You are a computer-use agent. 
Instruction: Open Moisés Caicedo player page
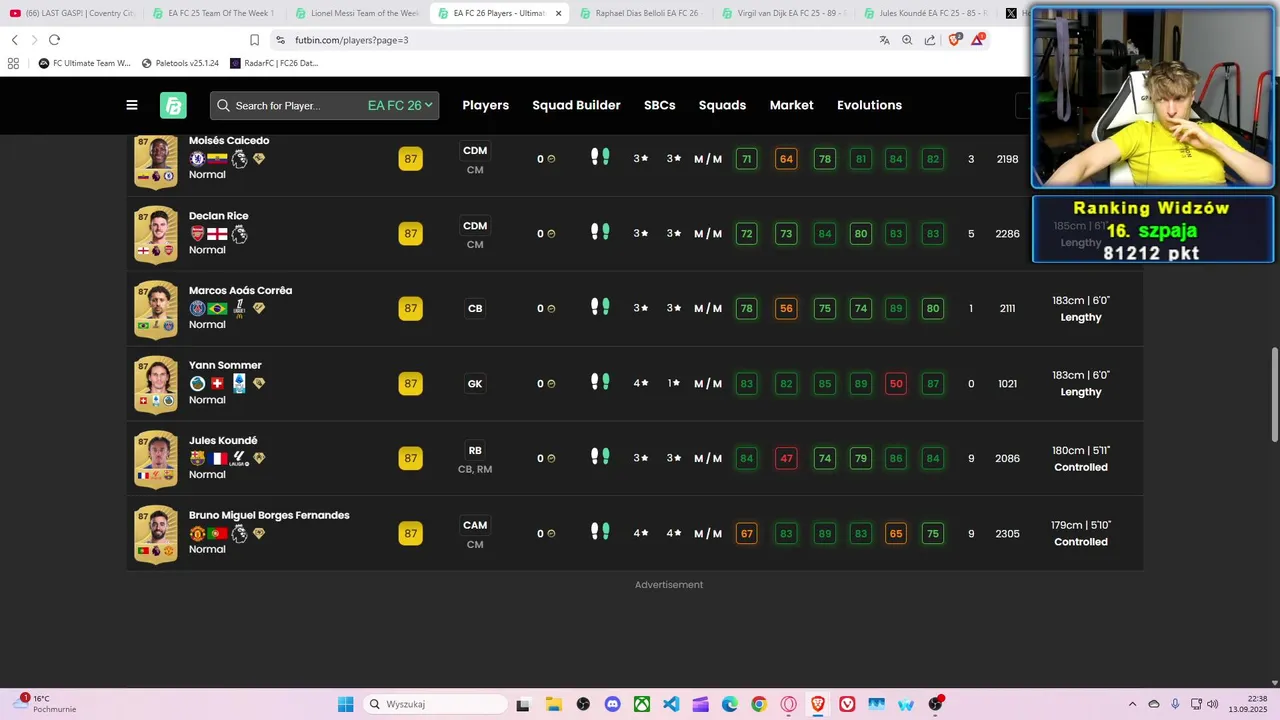[229, 141]
